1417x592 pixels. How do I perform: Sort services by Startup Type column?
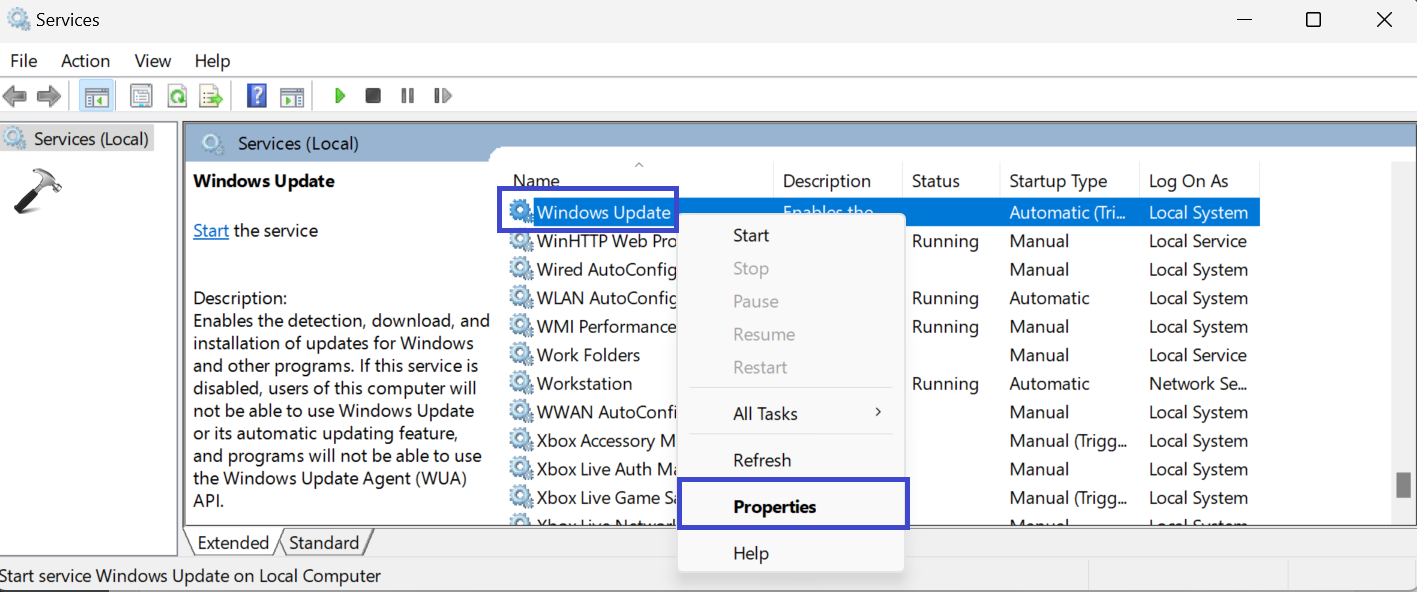point(1057,181)
